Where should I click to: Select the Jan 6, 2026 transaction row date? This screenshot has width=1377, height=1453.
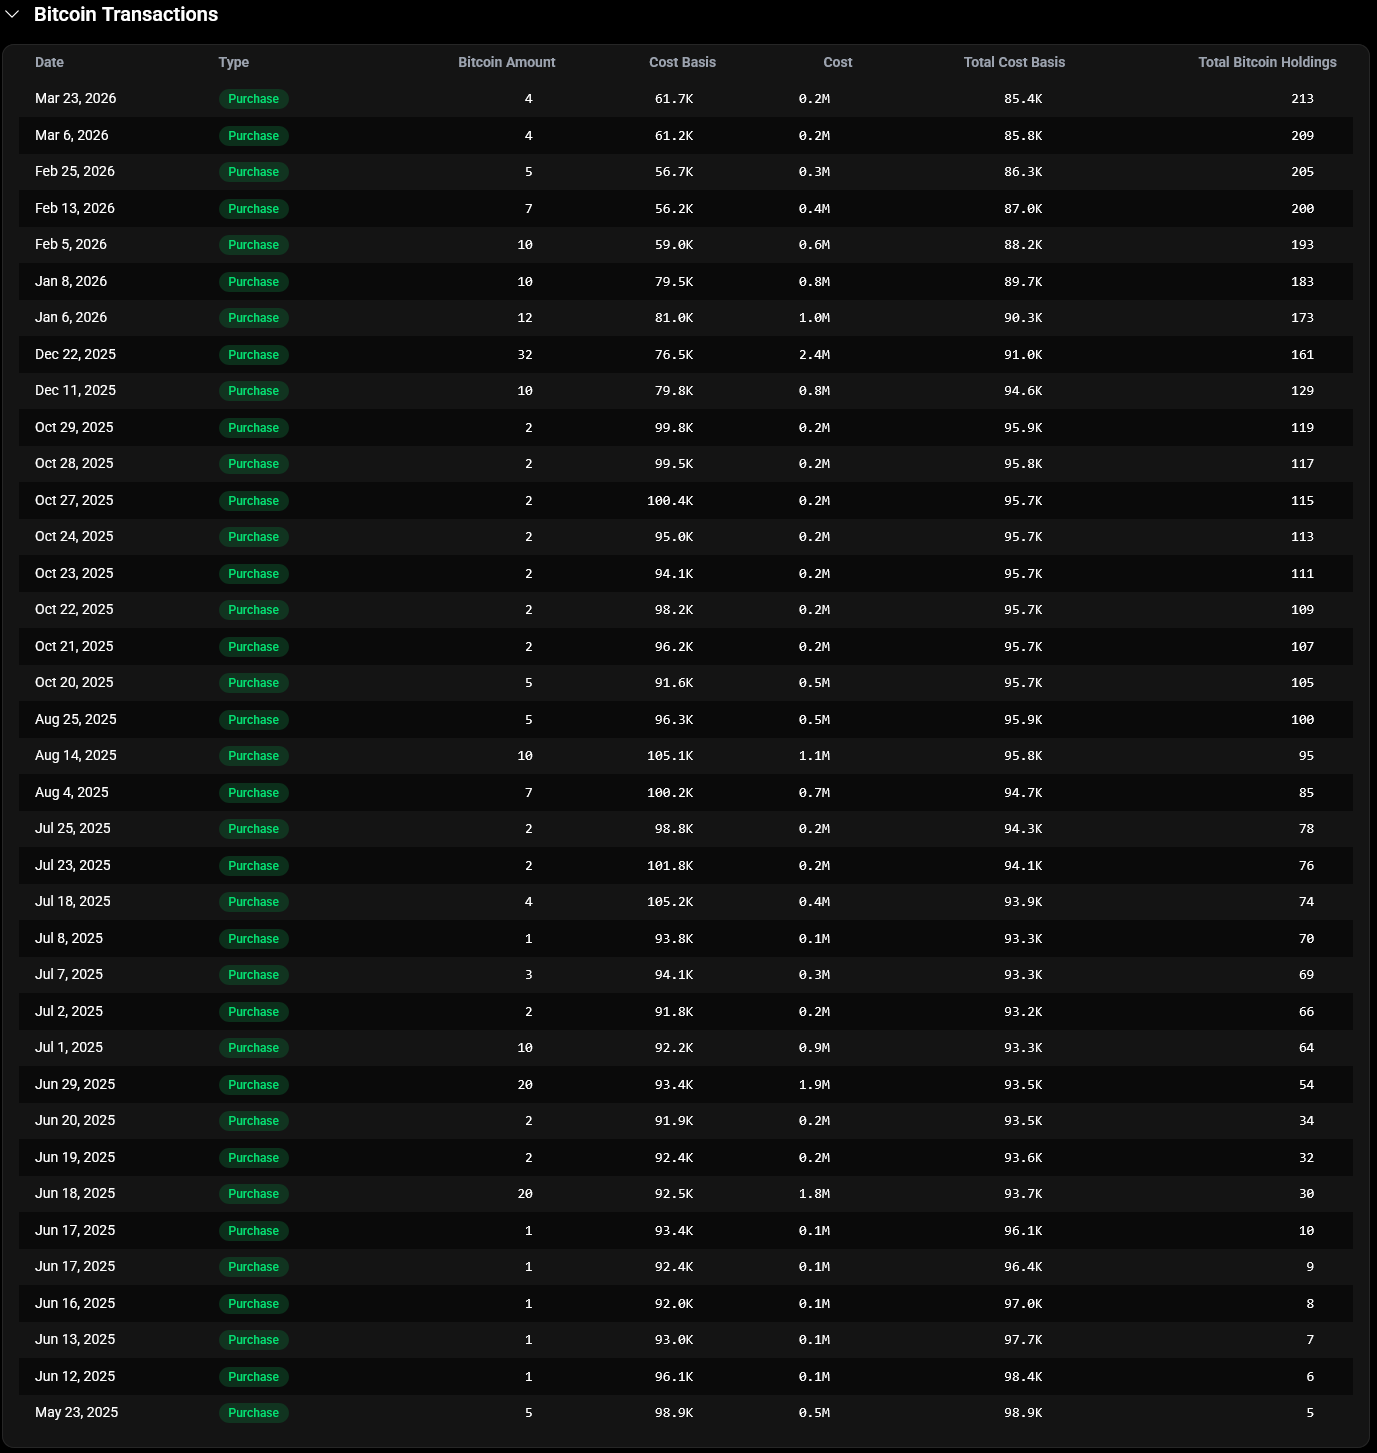[x=71, y=318]
